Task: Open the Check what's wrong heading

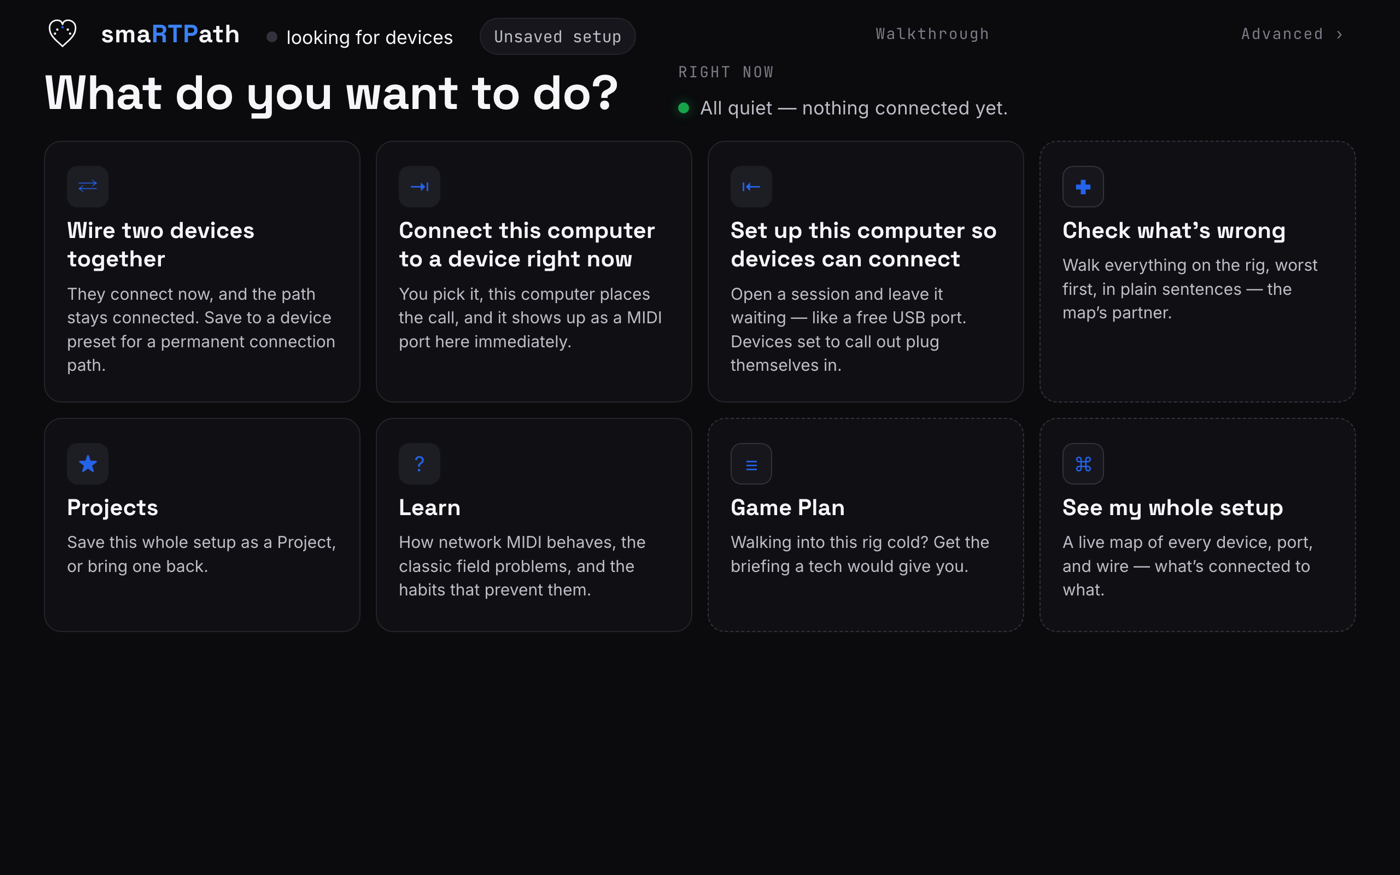Action: [x=1174, y=230]
